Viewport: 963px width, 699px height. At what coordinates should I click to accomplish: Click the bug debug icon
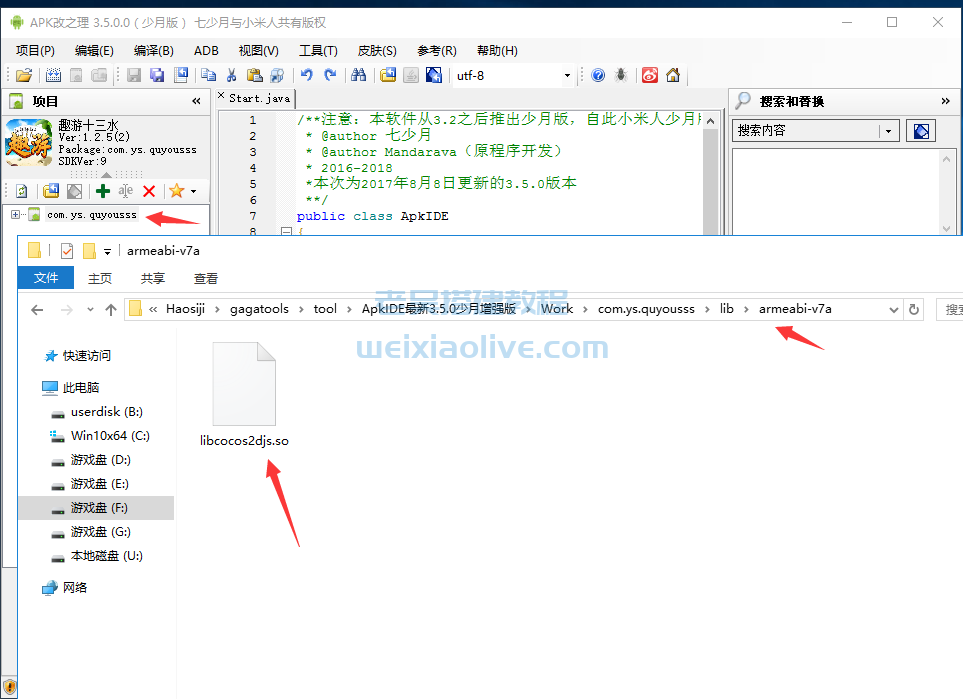(x=622, y=75)
